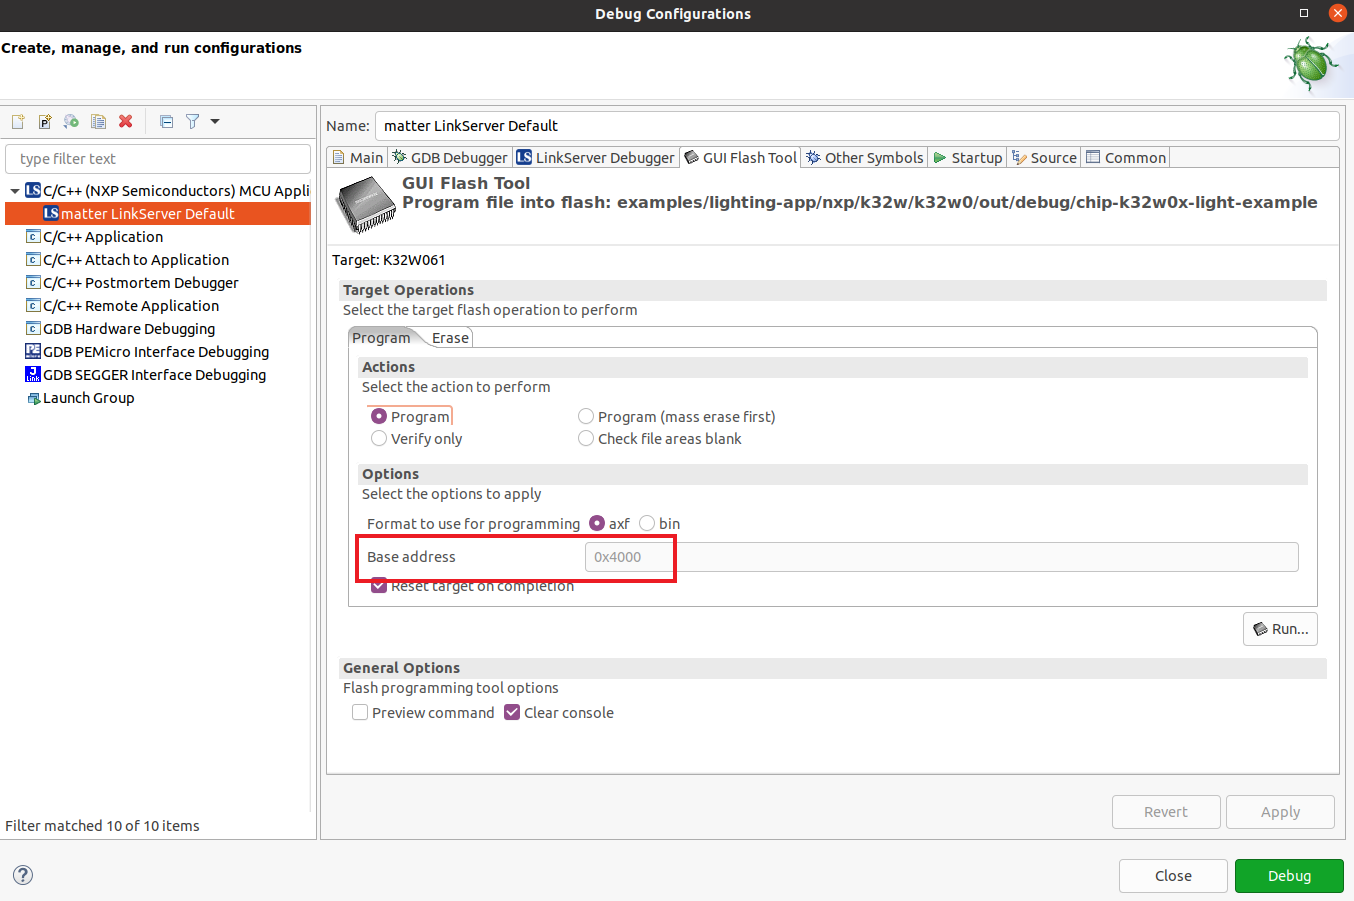
Task: Open the filter launch configurations tool
Action: pyautogui.click(x=192, y=121)
